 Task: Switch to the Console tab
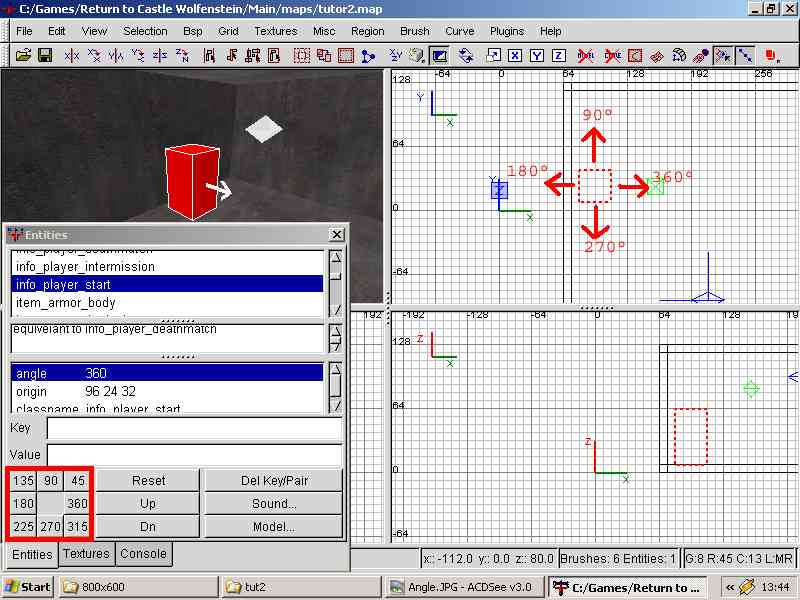click(x=143, y=553)
